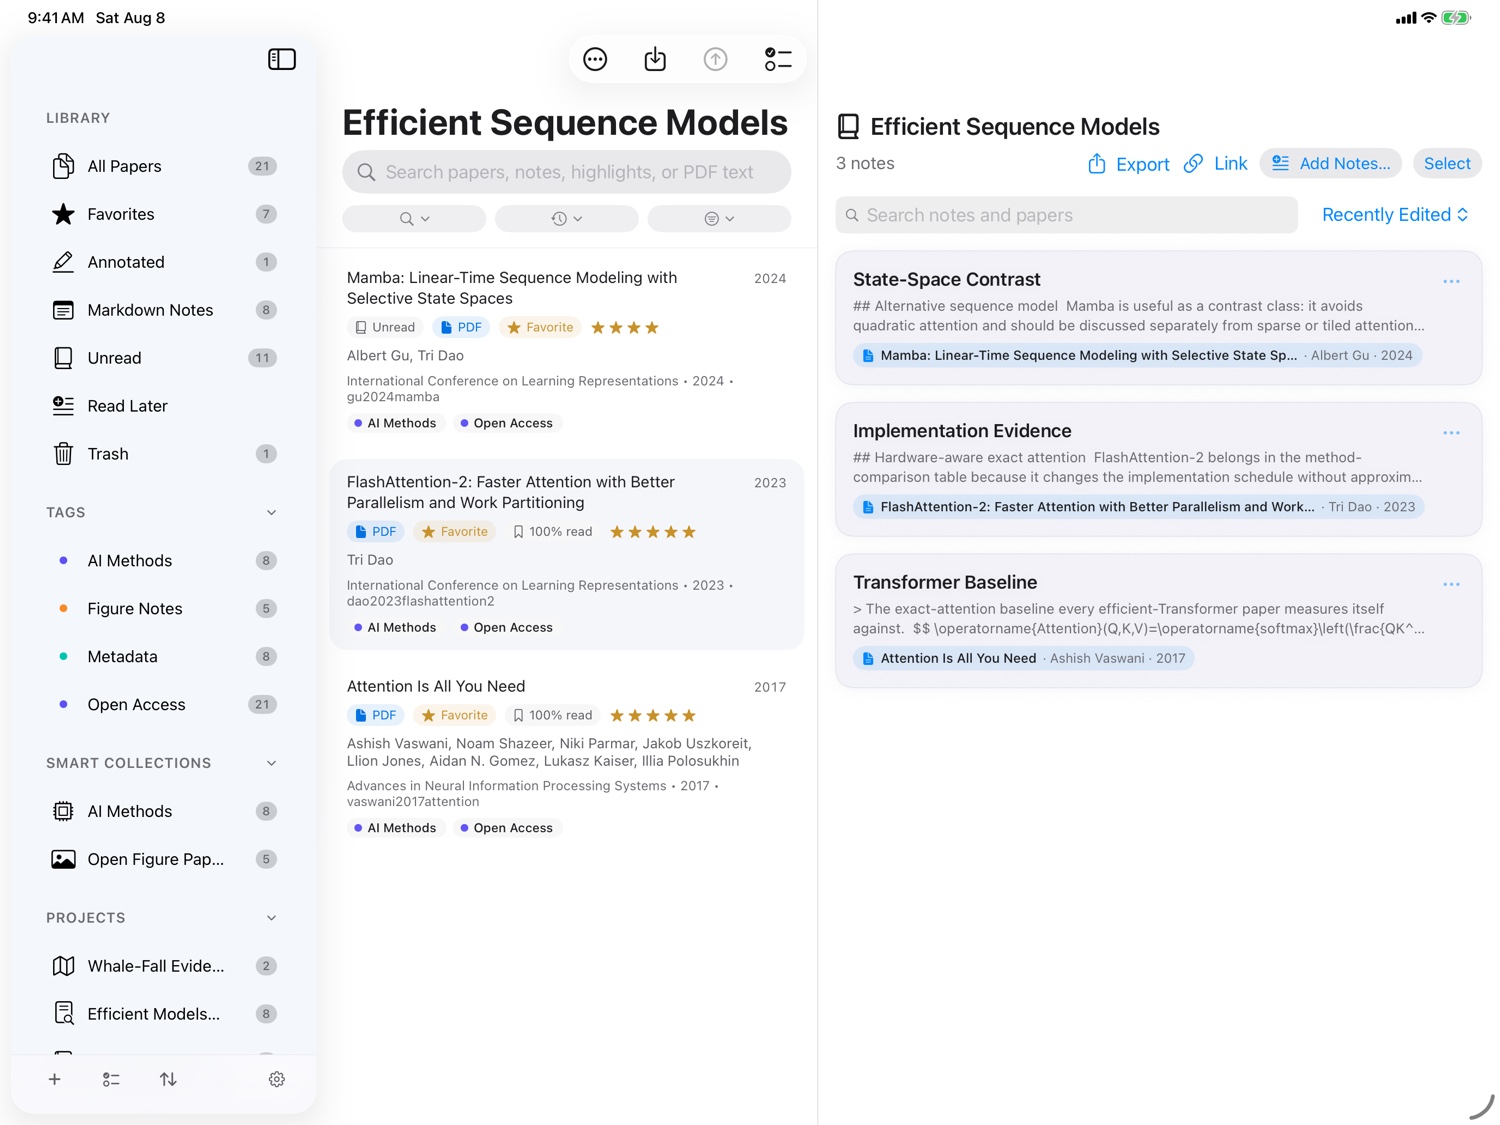Open the State-Space Contrast note ellipsis menu
This screenshot has width=1500, height=1125.
pyautogui.click(x=1451, y=282)
